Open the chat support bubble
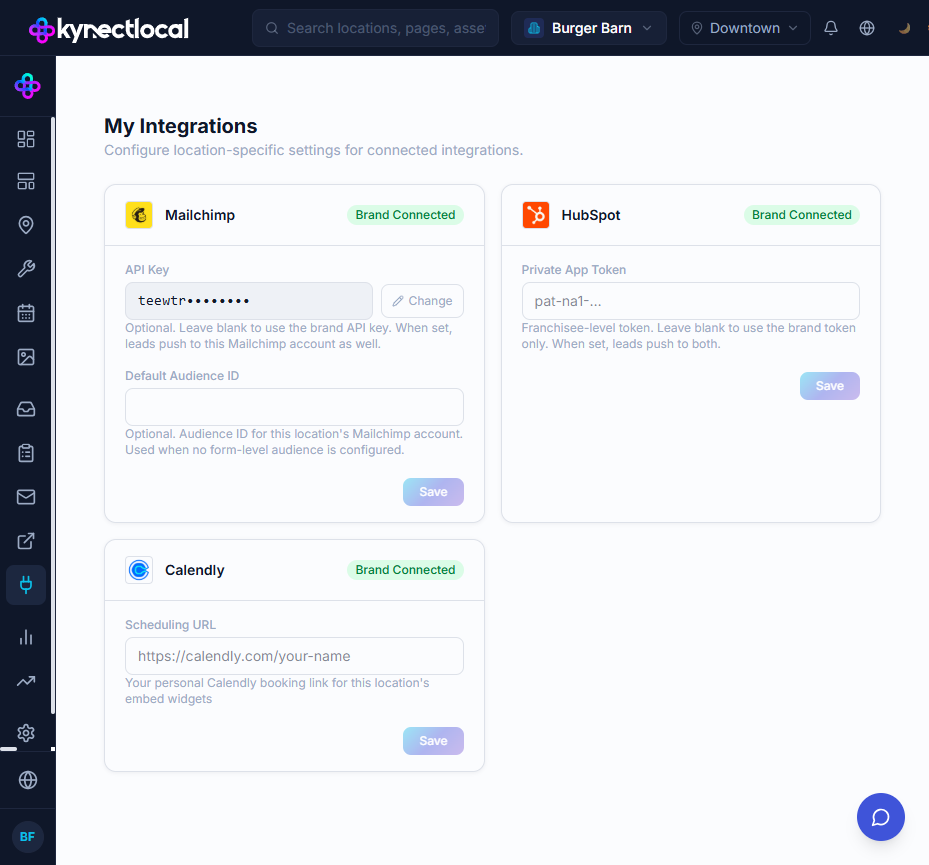Screen dimensions: 929x865 pyautogui.click(x=881, y=817)
